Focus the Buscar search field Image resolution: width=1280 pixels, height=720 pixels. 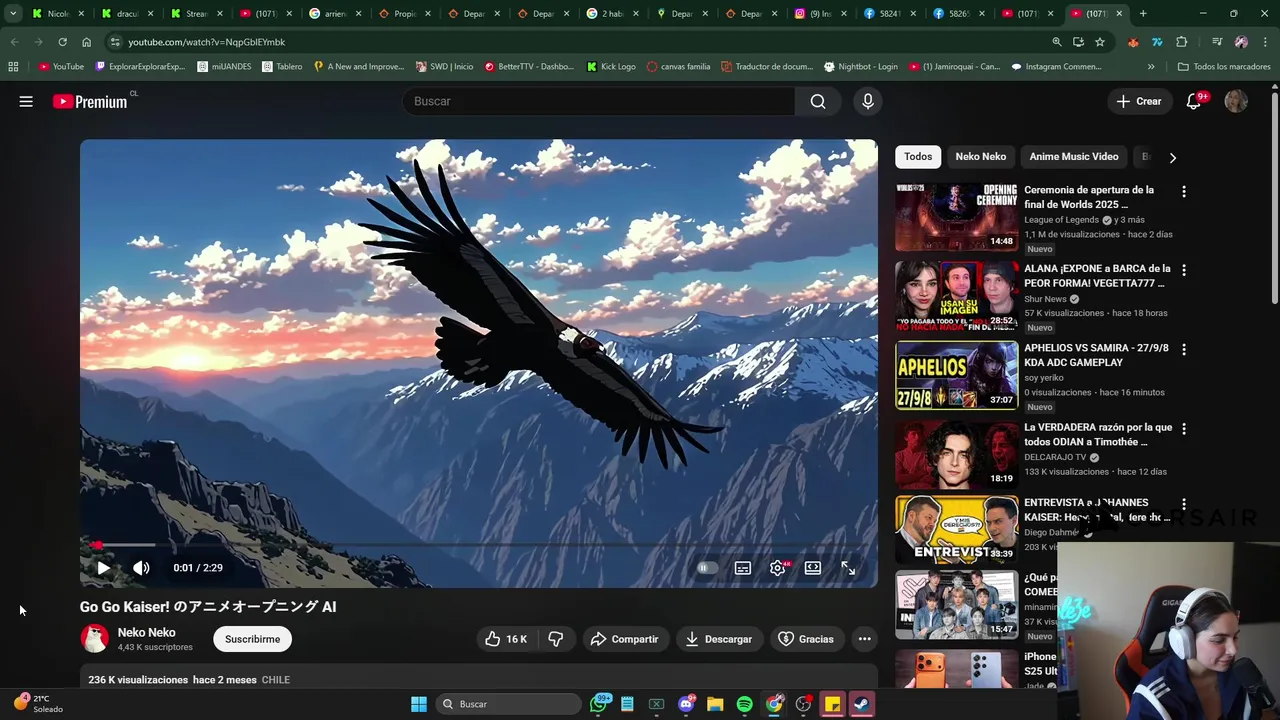click(600, 101)
